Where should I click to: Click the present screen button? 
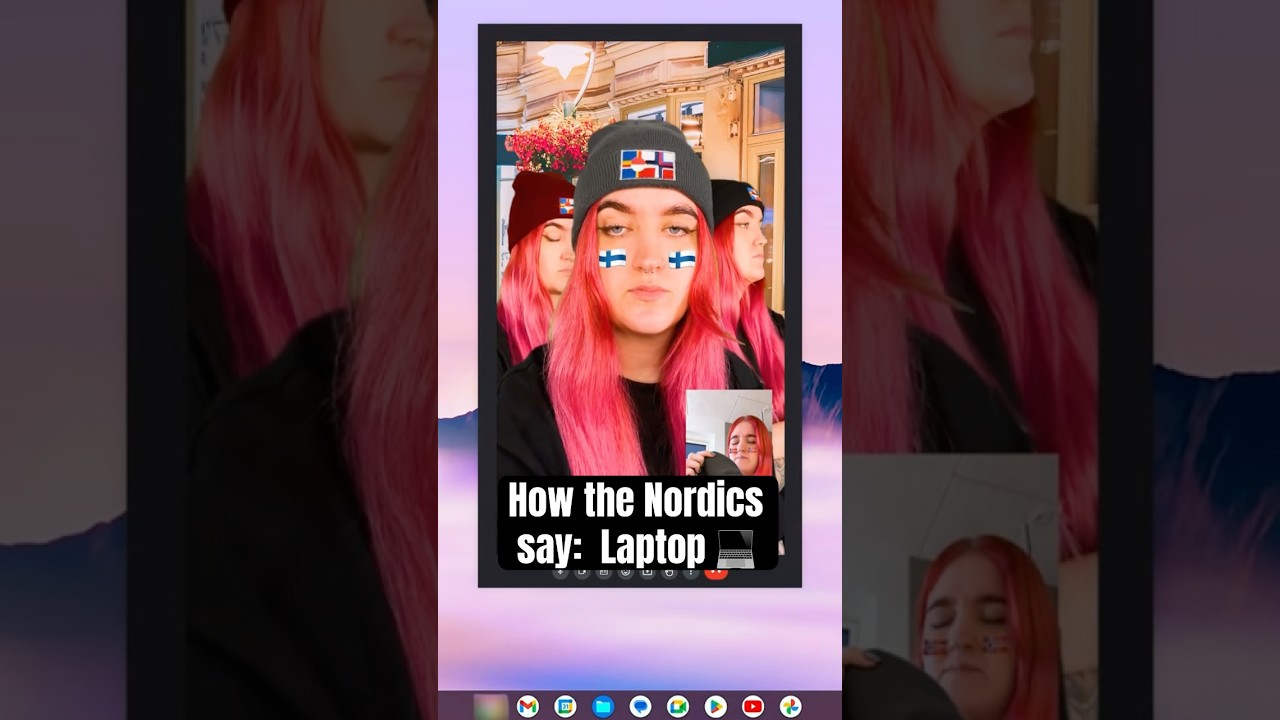pyautogui.click(x=648, y=573)
